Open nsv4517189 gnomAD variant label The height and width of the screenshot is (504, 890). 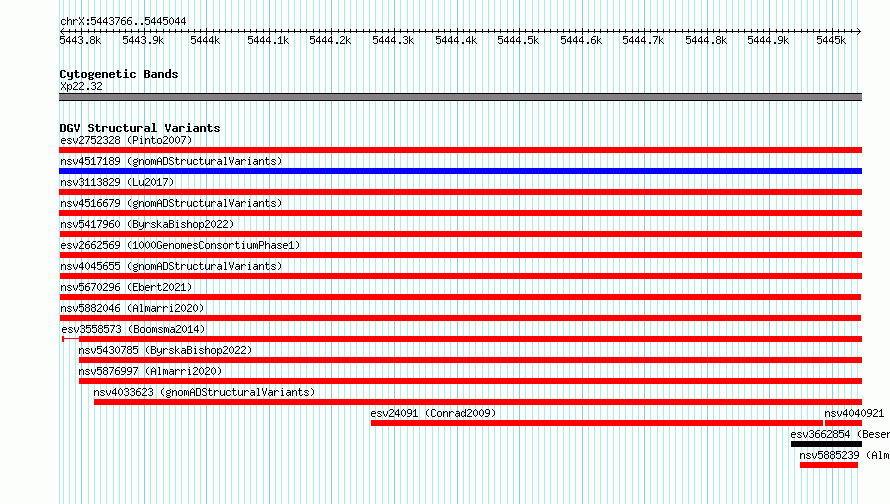171,161
